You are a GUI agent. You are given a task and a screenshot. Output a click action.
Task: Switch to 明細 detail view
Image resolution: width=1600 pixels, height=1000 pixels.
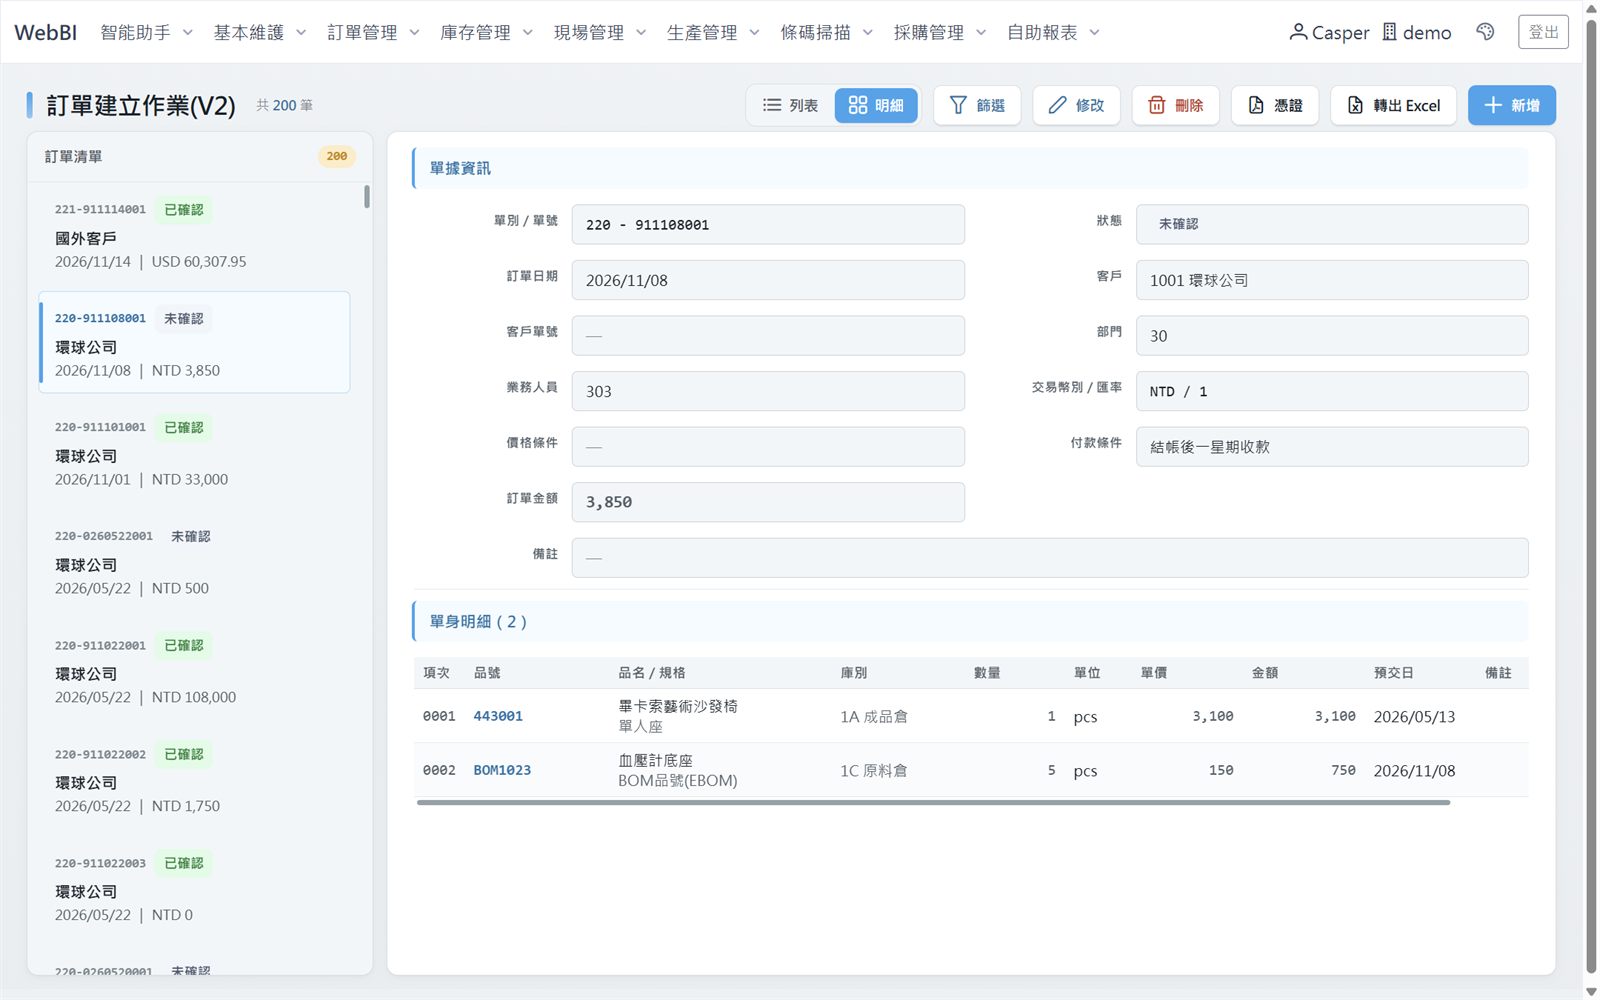(876, 105)
